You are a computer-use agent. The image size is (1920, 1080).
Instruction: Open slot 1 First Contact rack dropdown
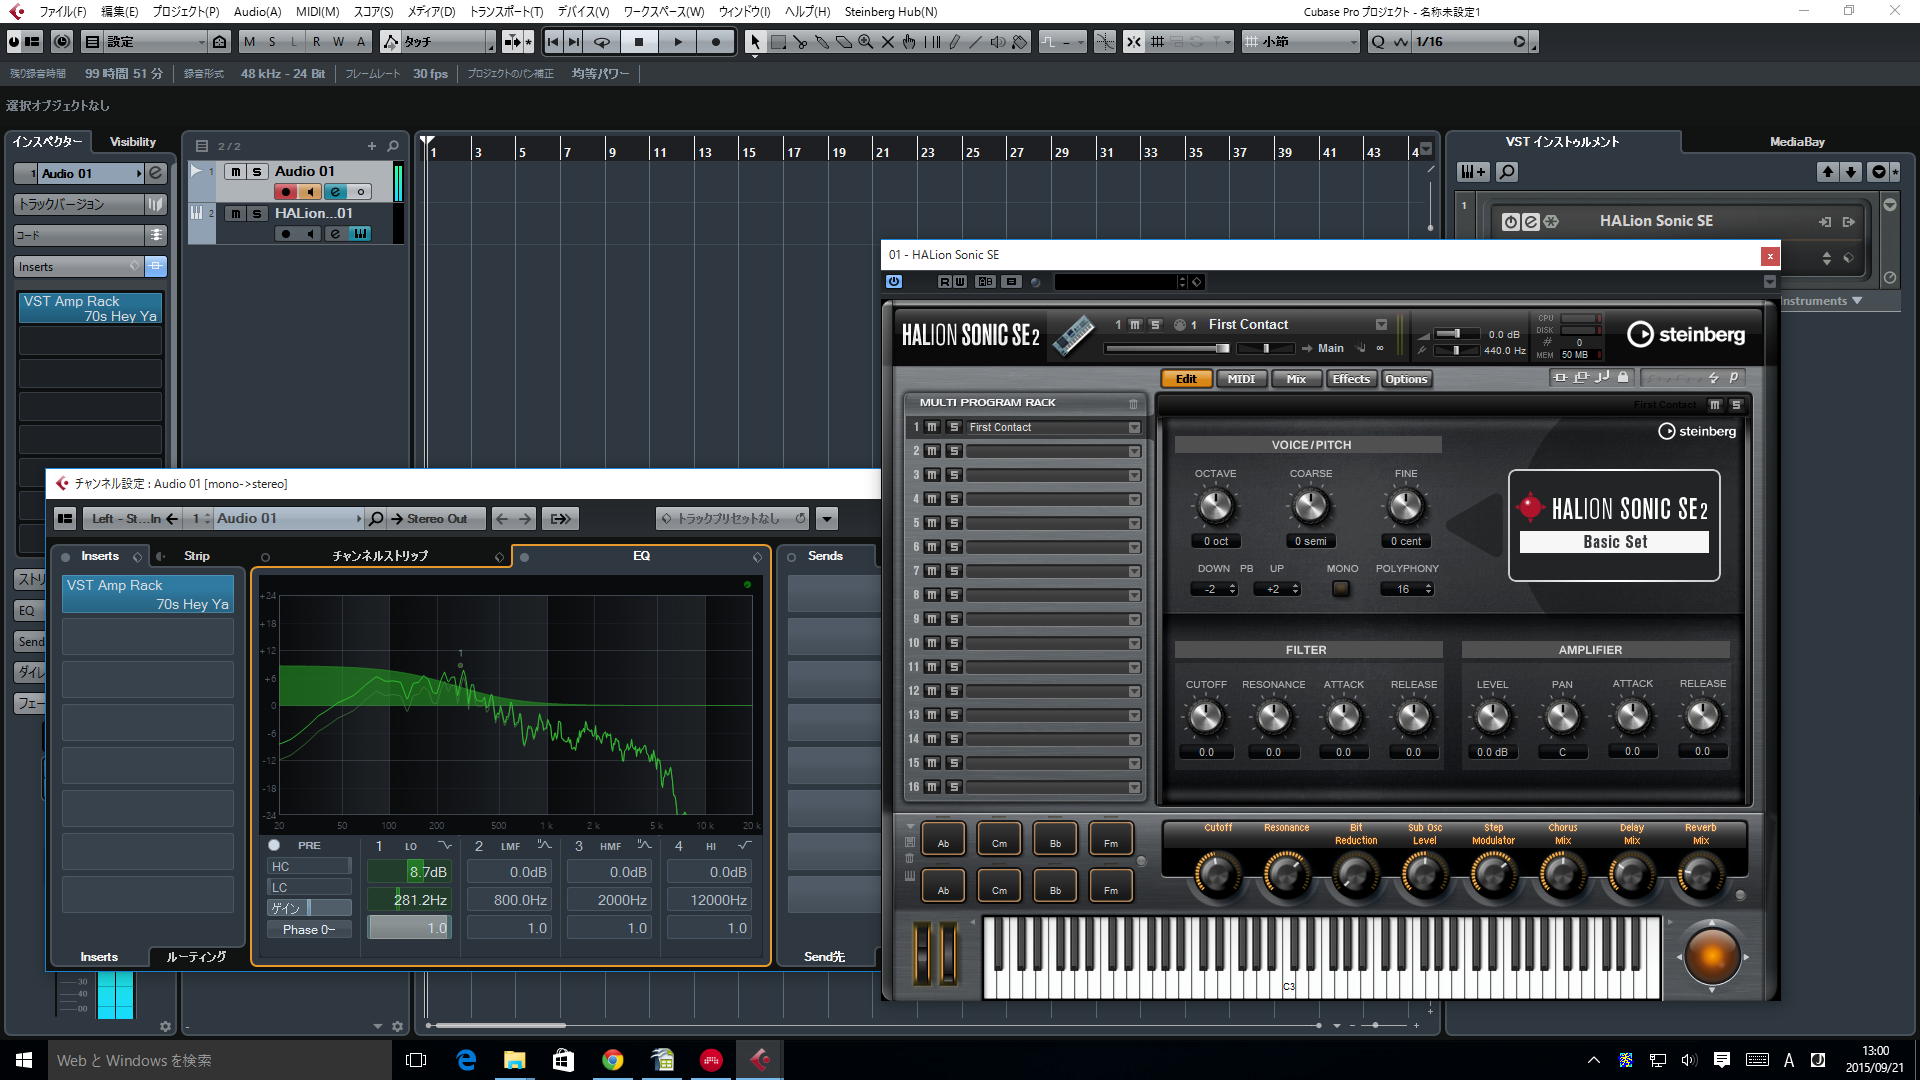1134,428
